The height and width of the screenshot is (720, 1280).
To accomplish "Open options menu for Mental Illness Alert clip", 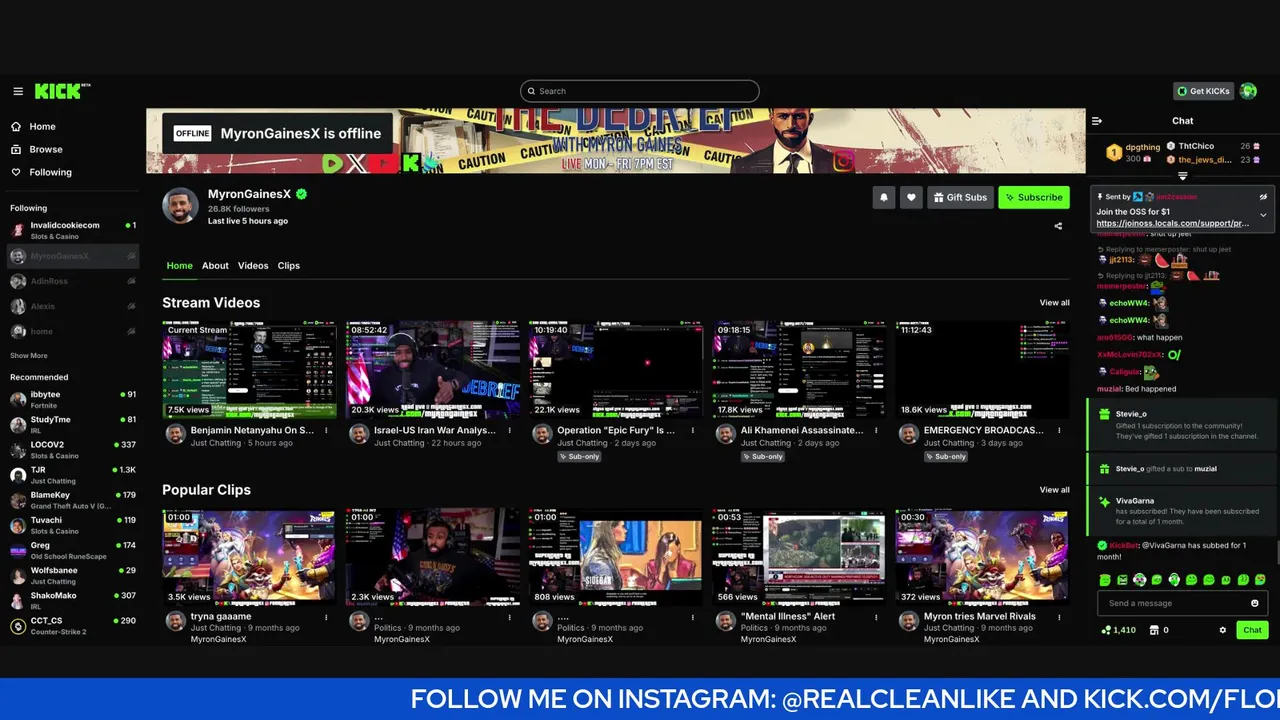I will [x=875, y=617].
